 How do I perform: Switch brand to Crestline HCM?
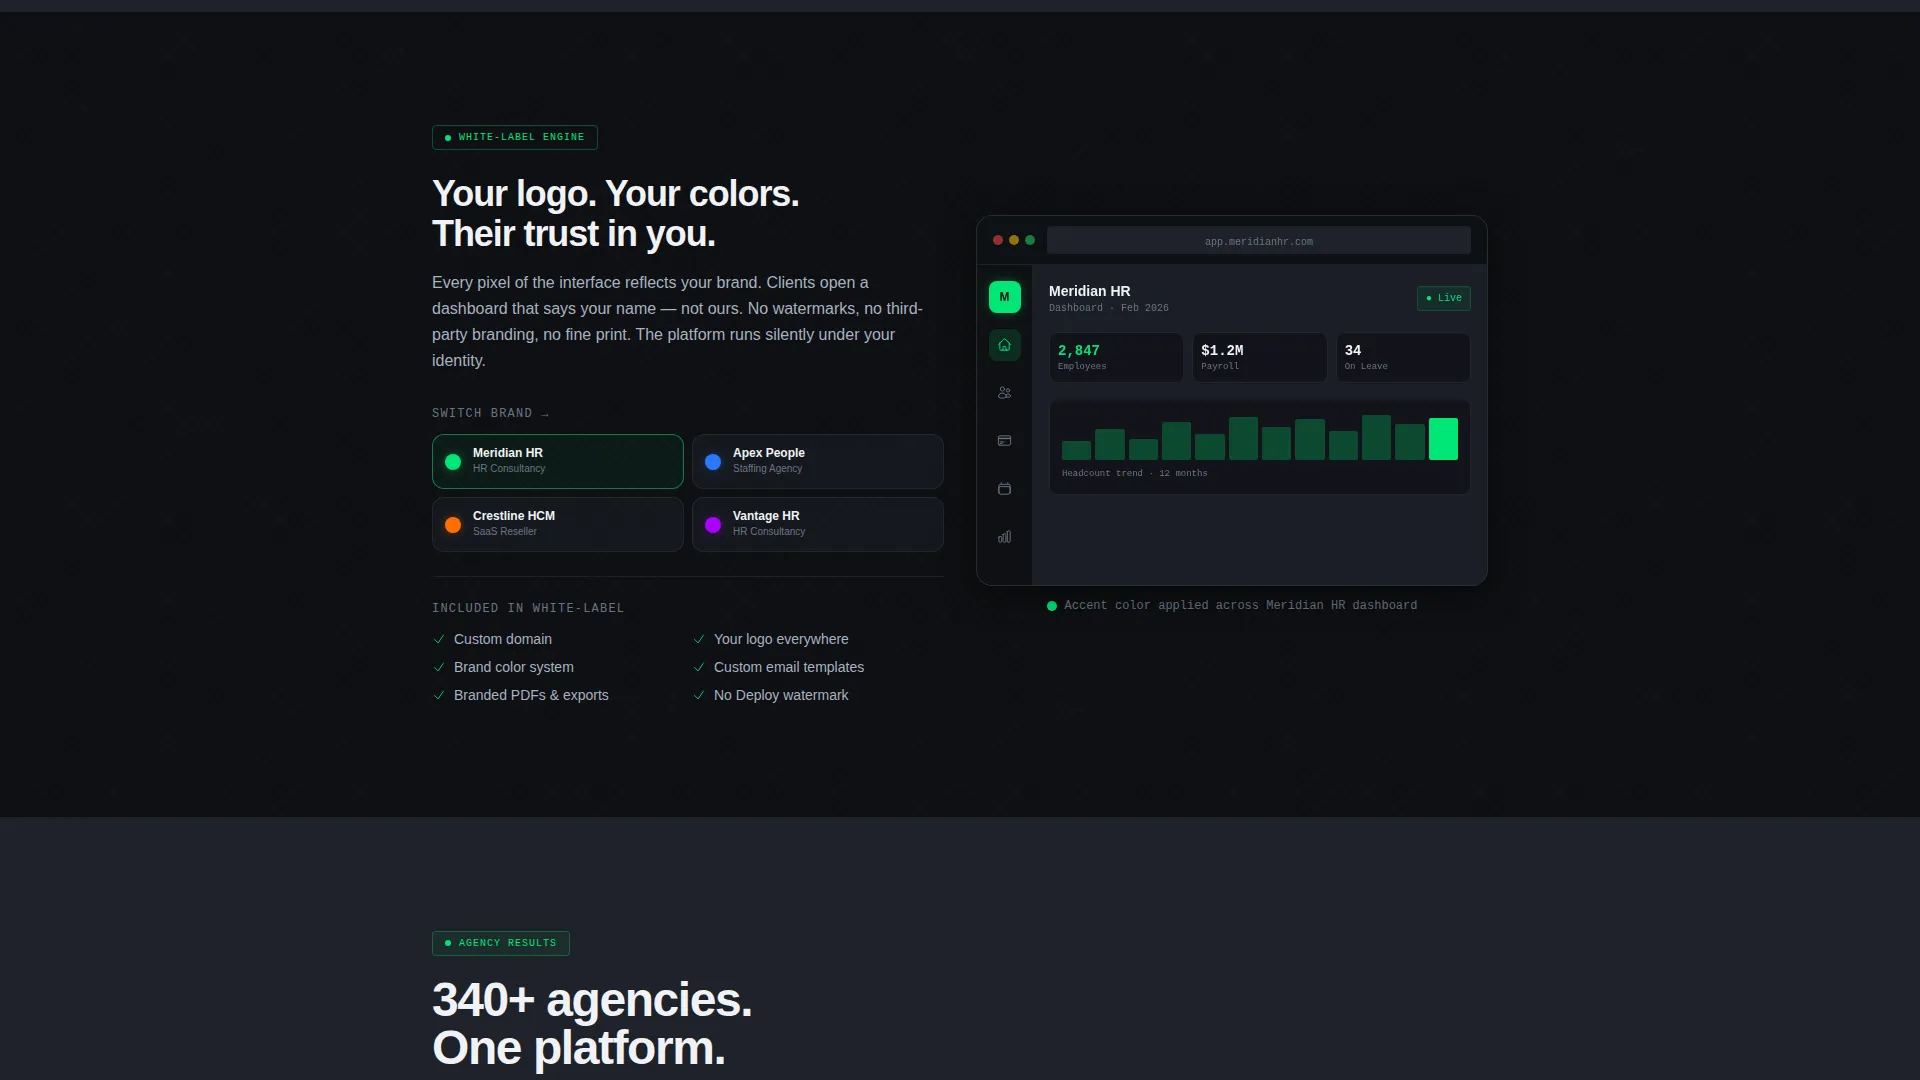point(558,524)
